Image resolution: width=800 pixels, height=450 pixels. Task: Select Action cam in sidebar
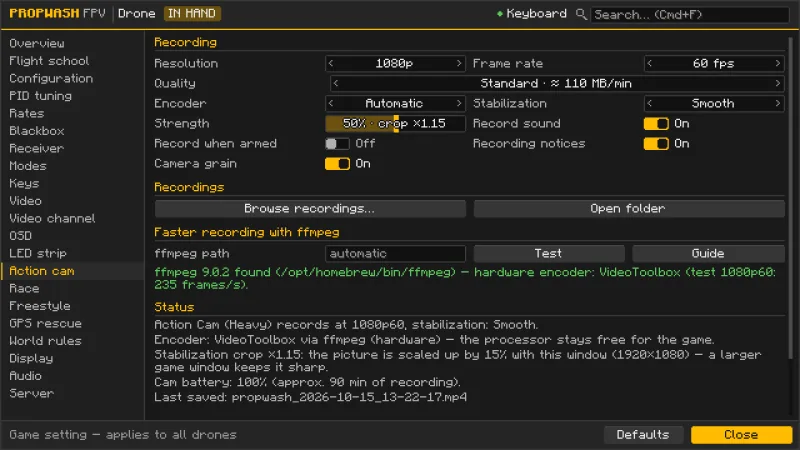tap(72, 271)
